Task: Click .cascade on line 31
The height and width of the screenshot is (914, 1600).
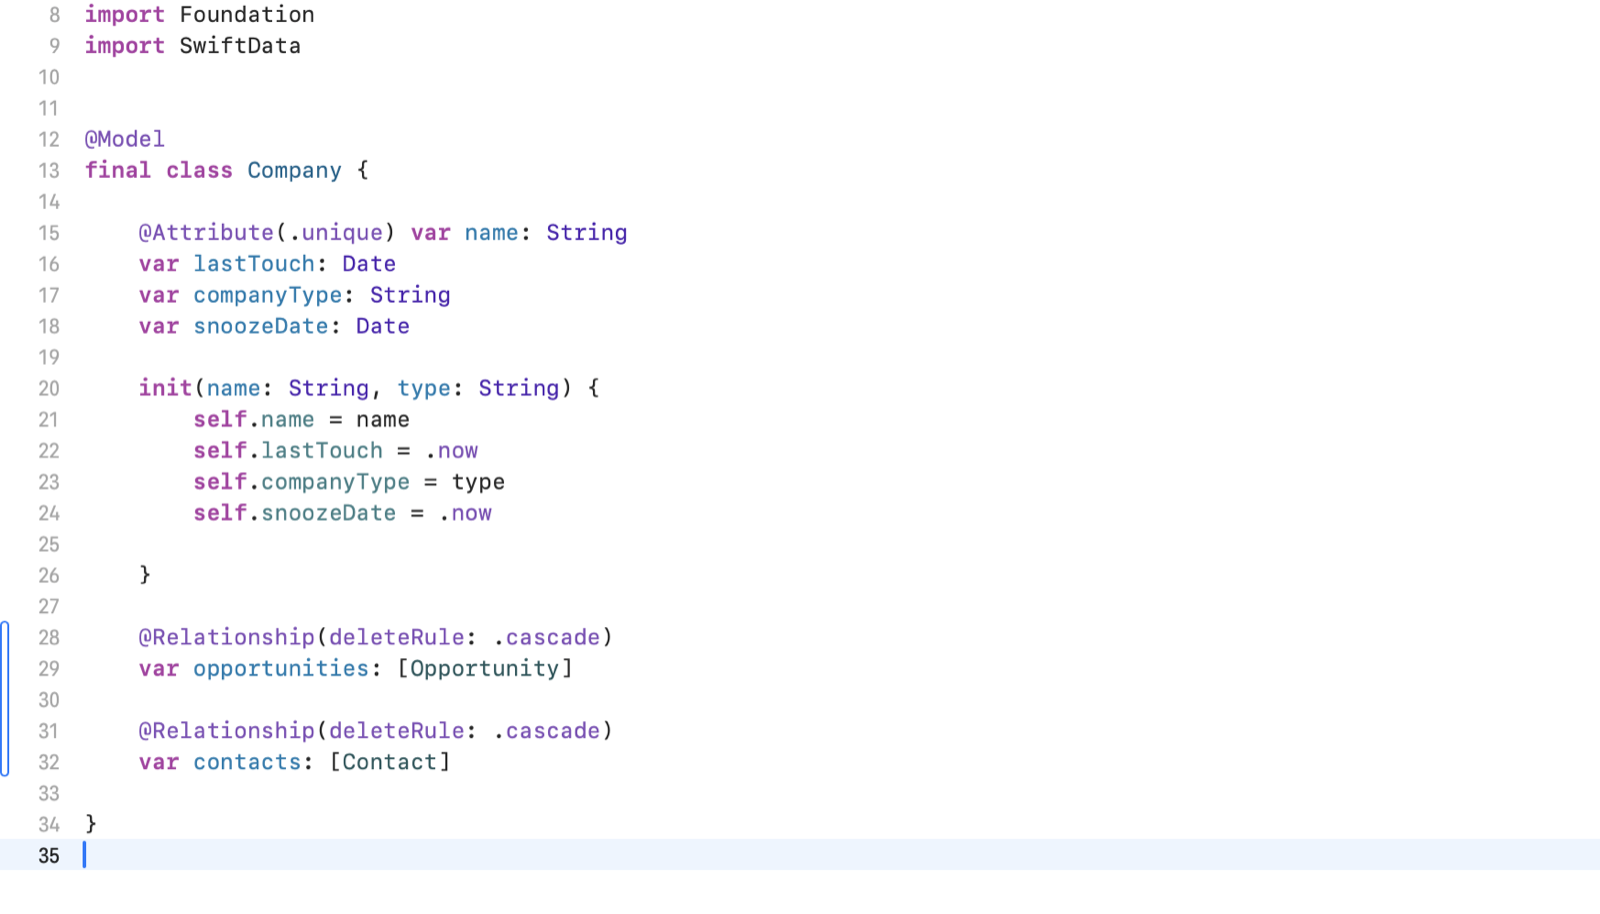Action: (x=547, y=731)
